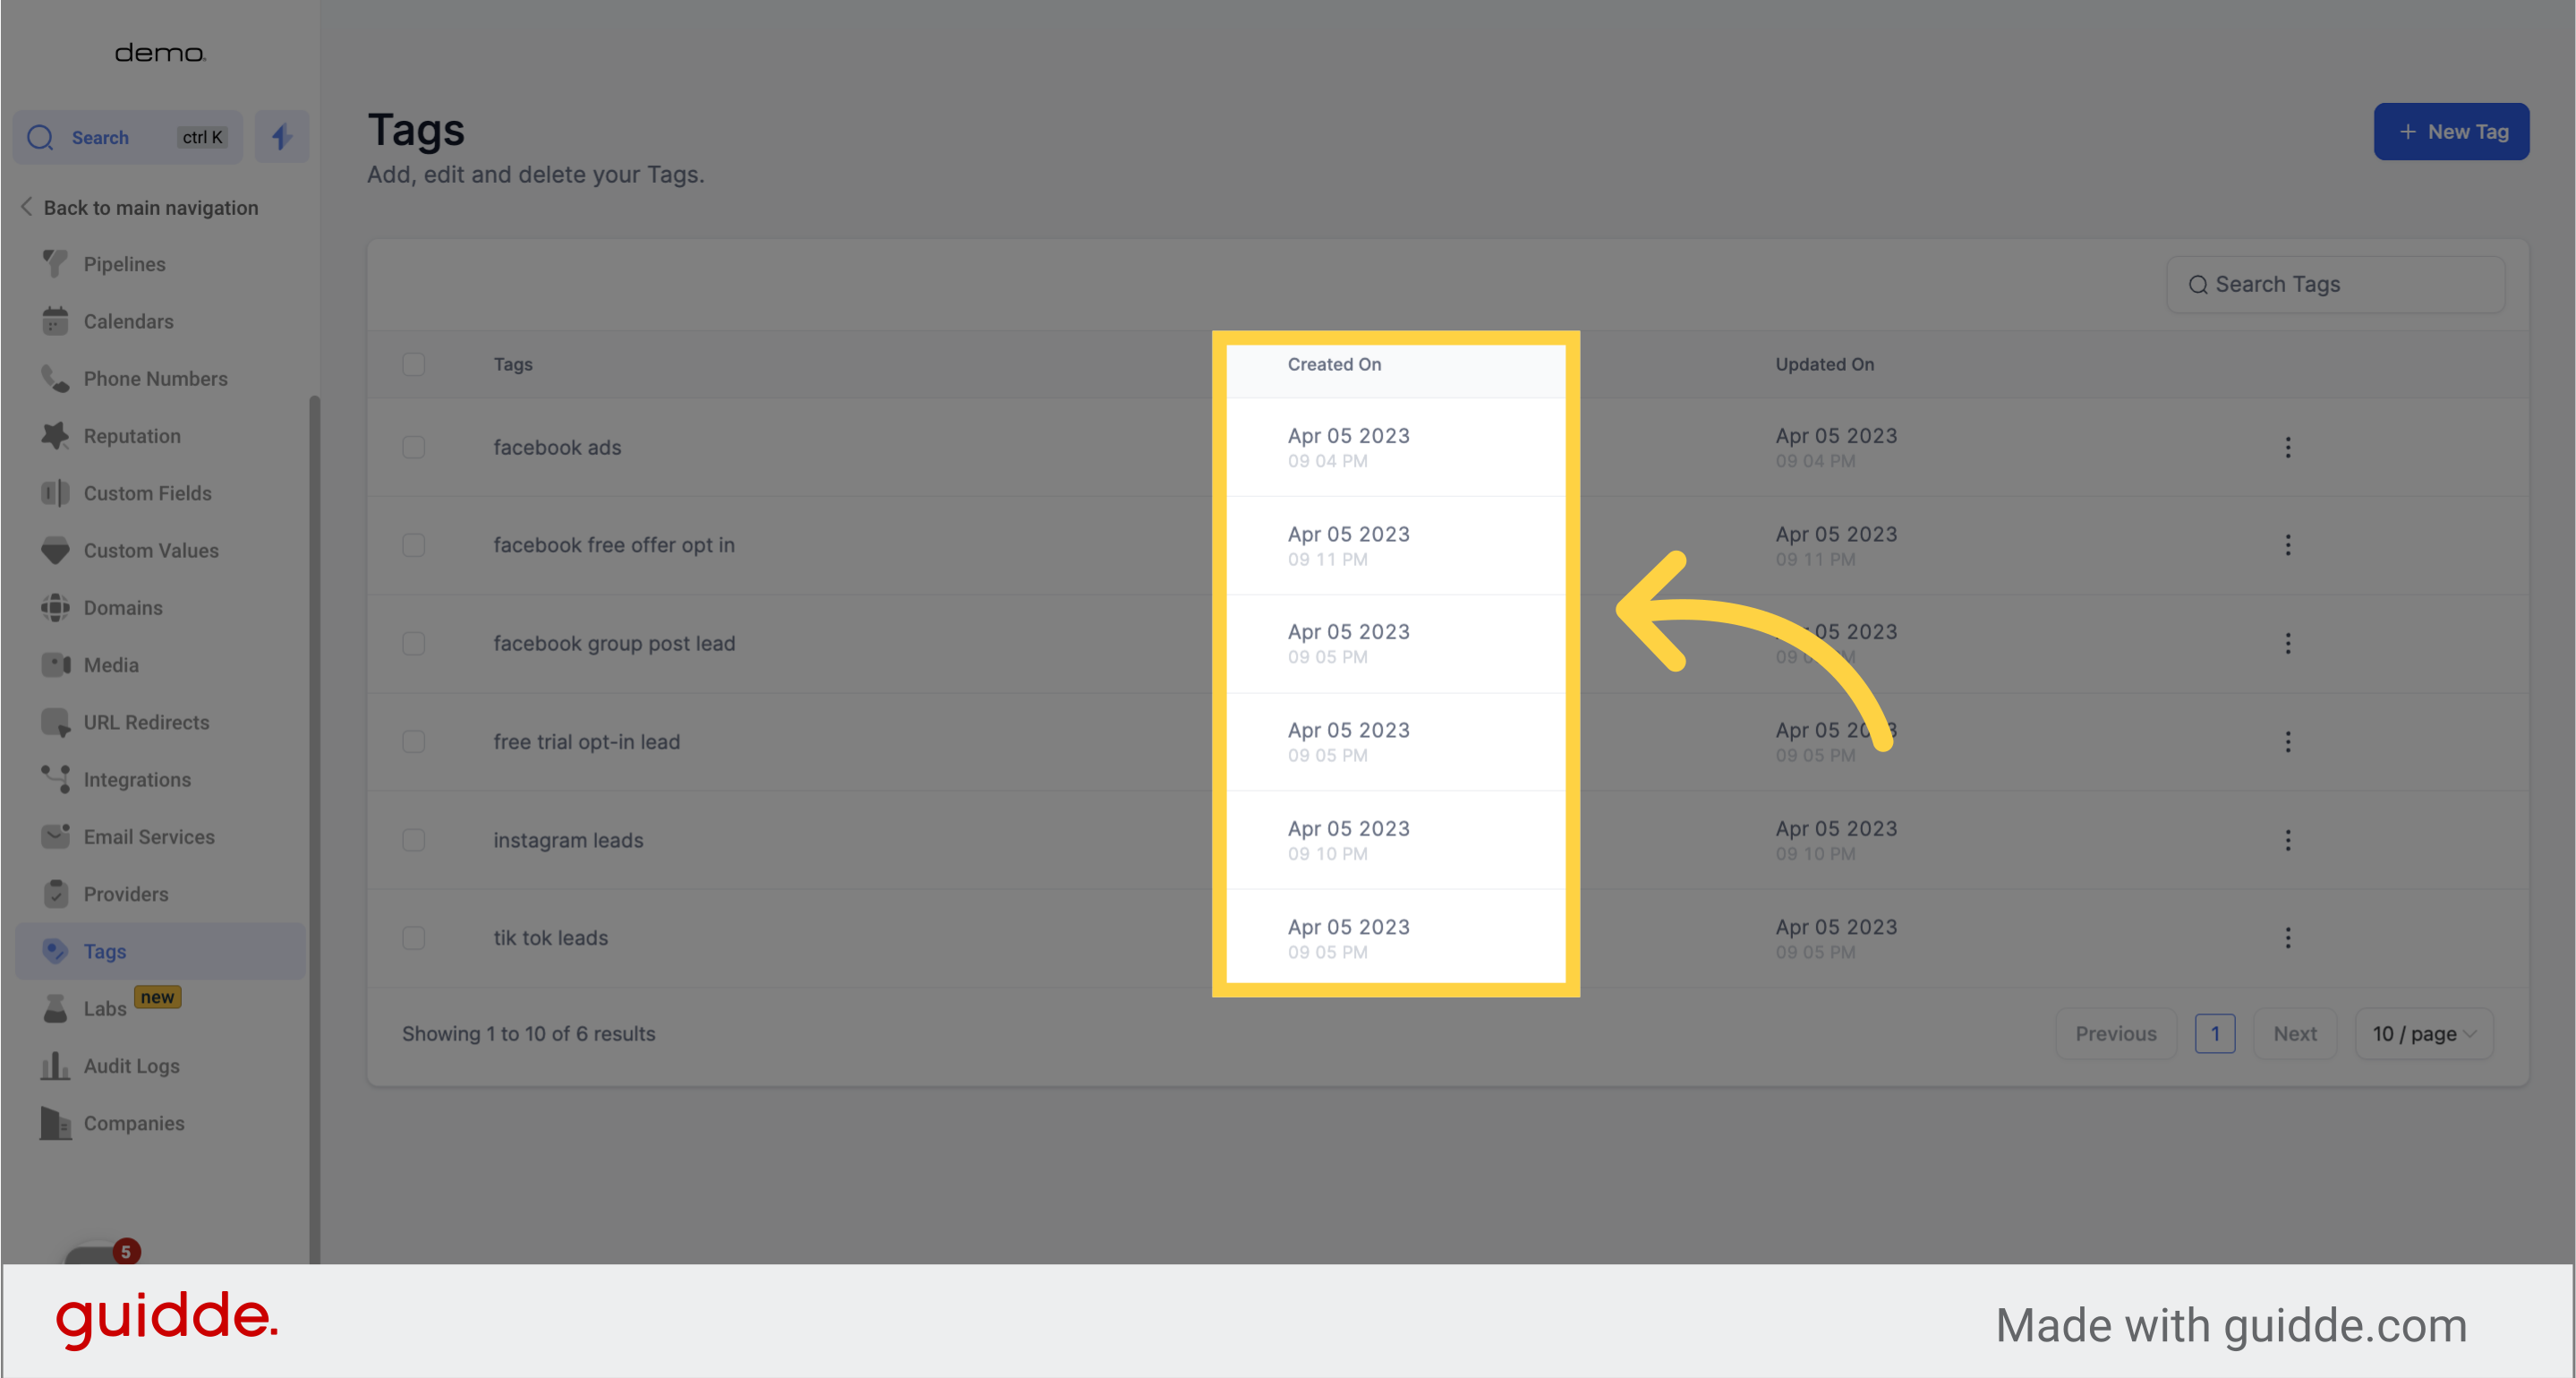The width and height of the screenshot is (2576, 1378).
Task: Click the Pipelines funnel icon
Action: (55, 264)
